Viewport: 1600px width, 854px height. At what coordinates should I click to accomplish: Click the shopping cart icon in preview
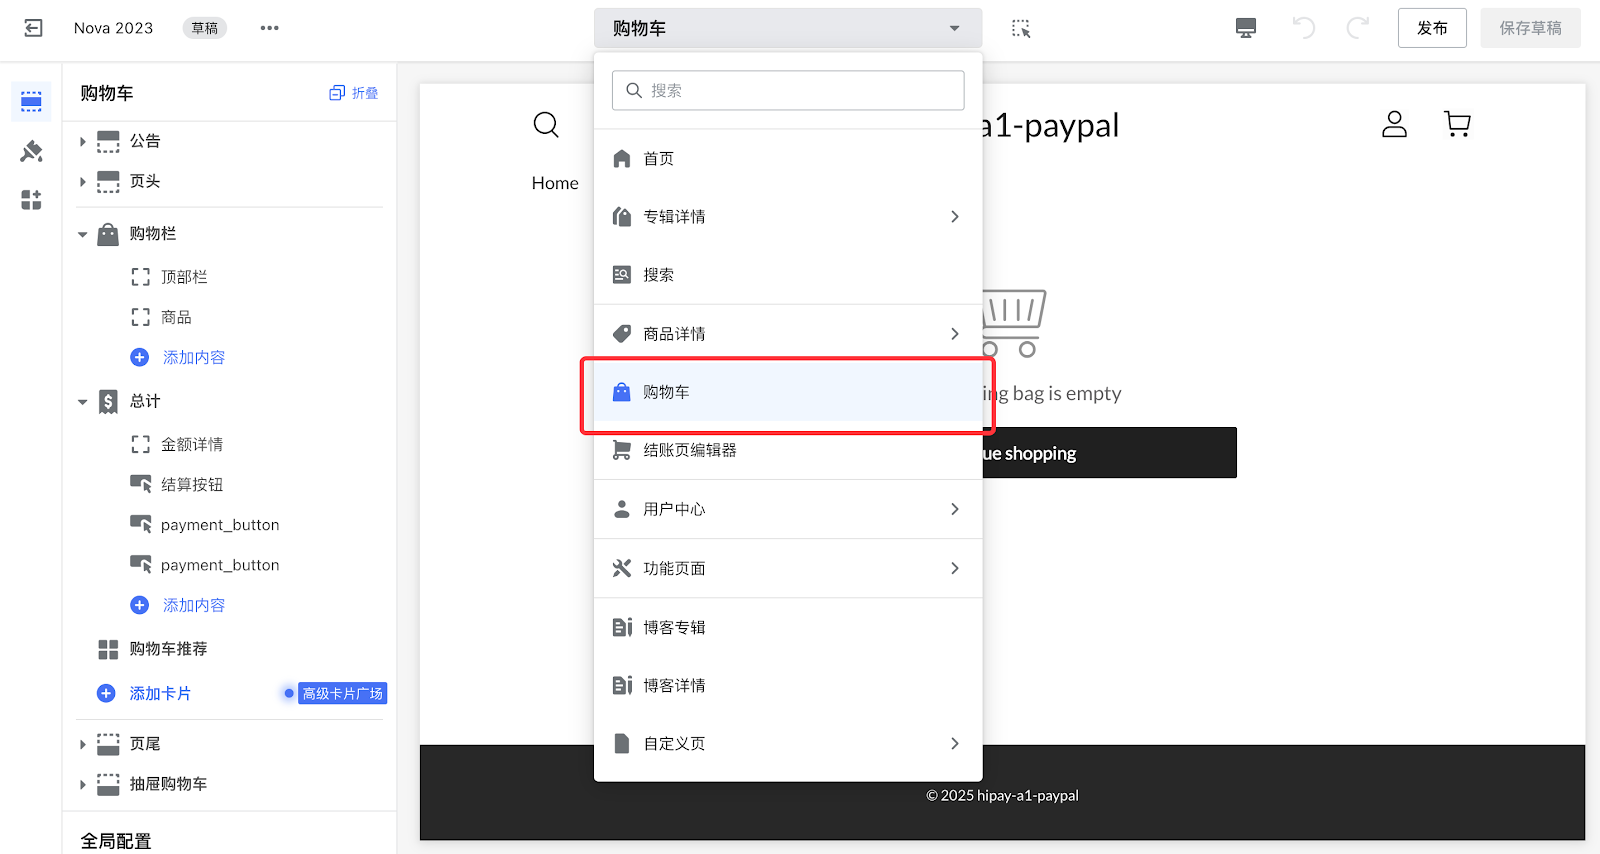[x=1457, y=124]
